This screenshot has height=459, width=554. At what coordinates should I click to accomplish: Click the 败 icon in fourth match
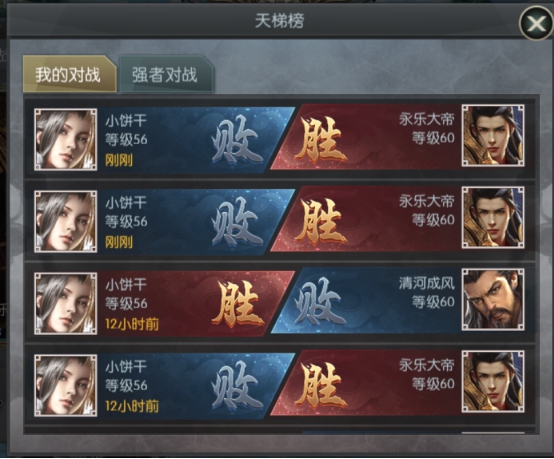[x=237, y=388]
